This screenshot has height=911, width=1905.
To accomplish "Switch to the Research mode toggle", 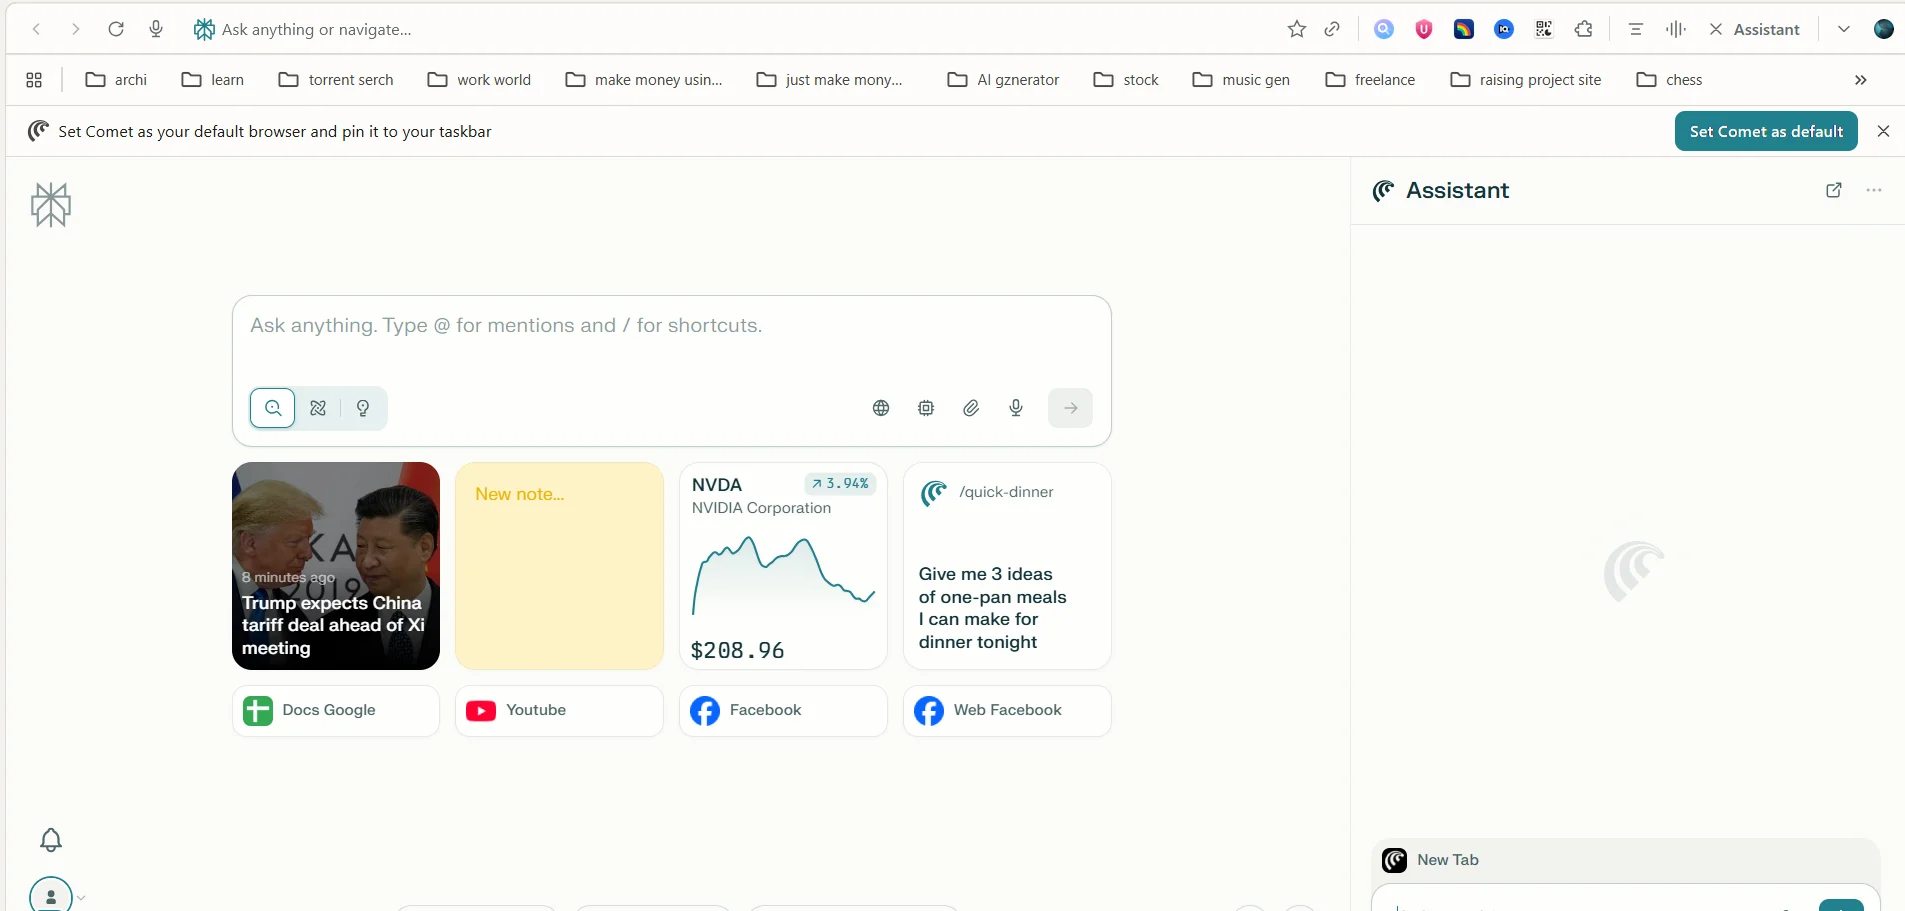I will tap(318, 408).
